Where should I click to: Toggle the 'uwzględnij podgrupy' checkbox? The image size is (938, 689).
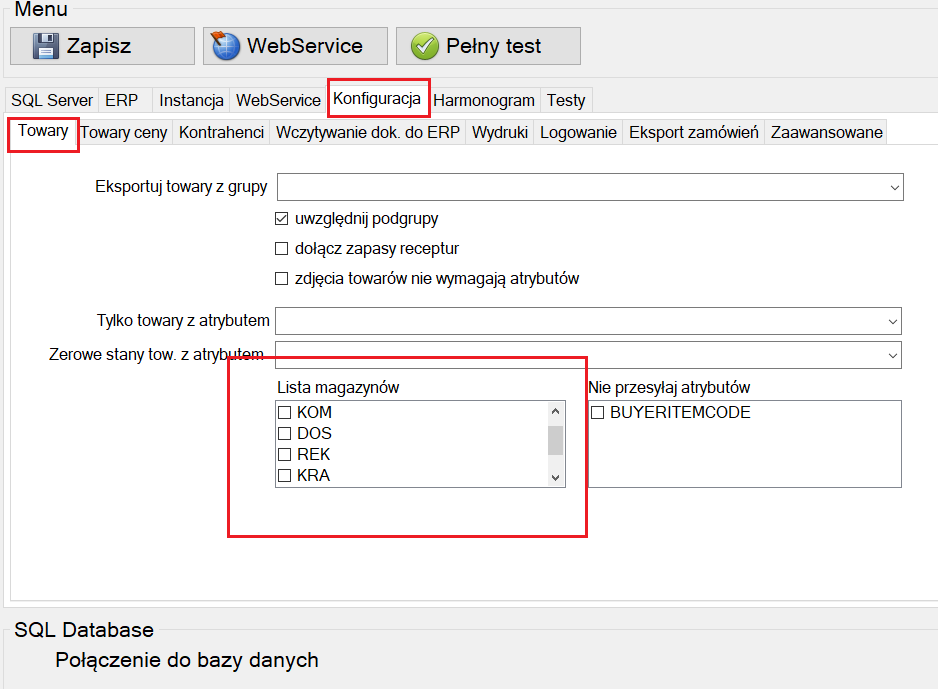(x=282, y=218)
